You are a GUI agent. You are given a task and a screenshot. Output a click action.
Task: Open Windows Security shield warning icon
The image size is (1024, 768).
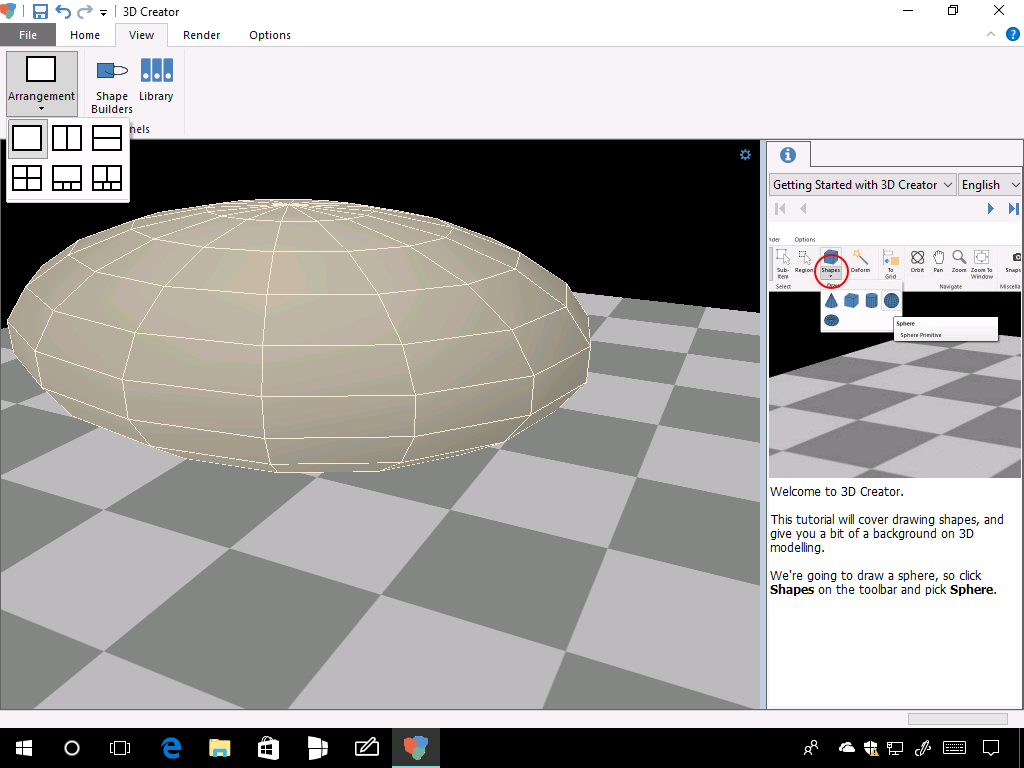tap(871, 748)
